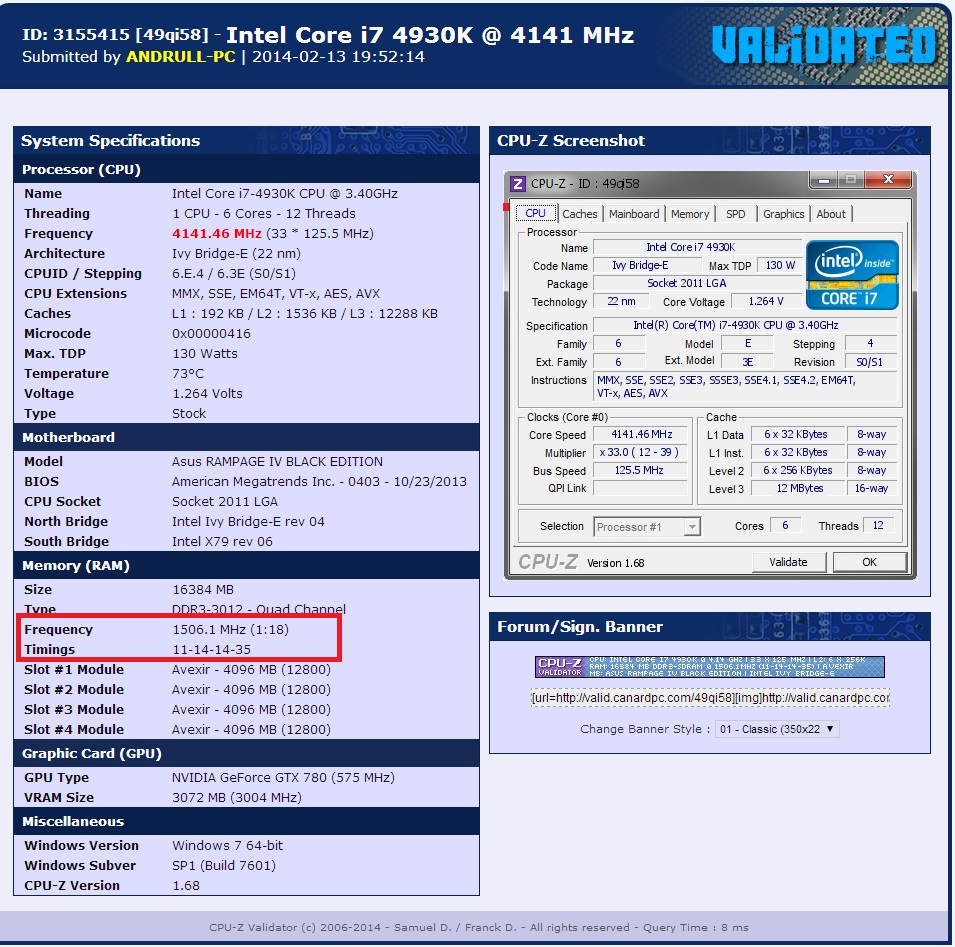Click the CPU-Z Version 1.68 label in the window
Viewport: 955px width, 947px height.
(x=615, y=563)
